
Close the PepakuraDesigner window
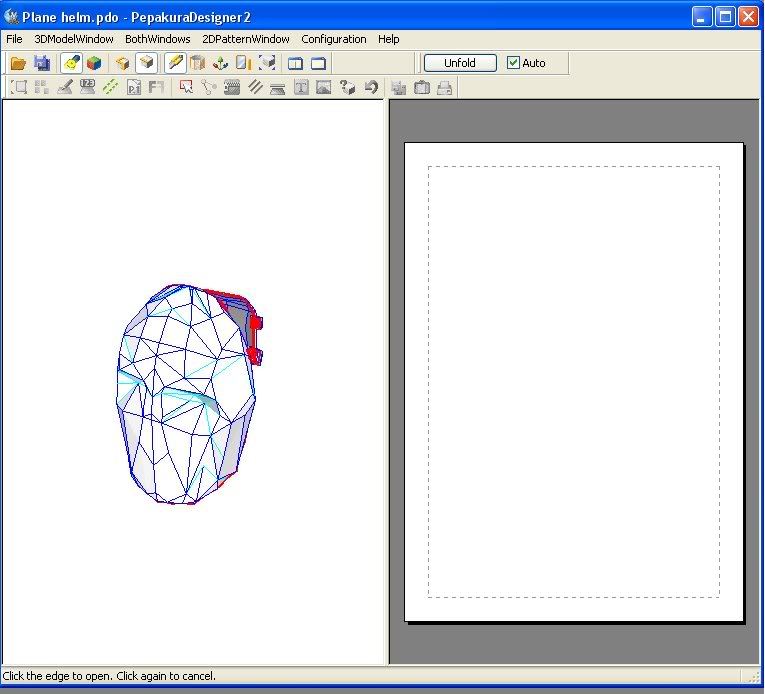pos(748,17)
